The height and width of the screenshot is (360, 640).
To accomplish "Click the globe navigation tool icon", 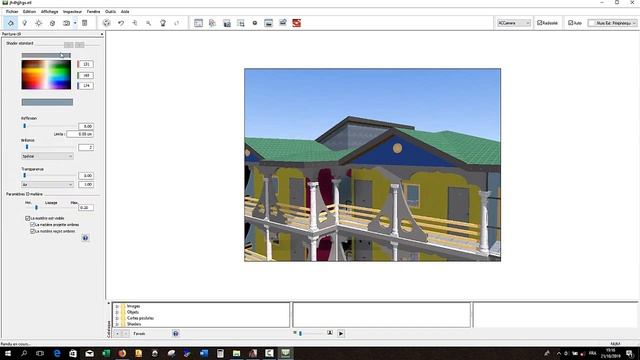I will point(107,23).
